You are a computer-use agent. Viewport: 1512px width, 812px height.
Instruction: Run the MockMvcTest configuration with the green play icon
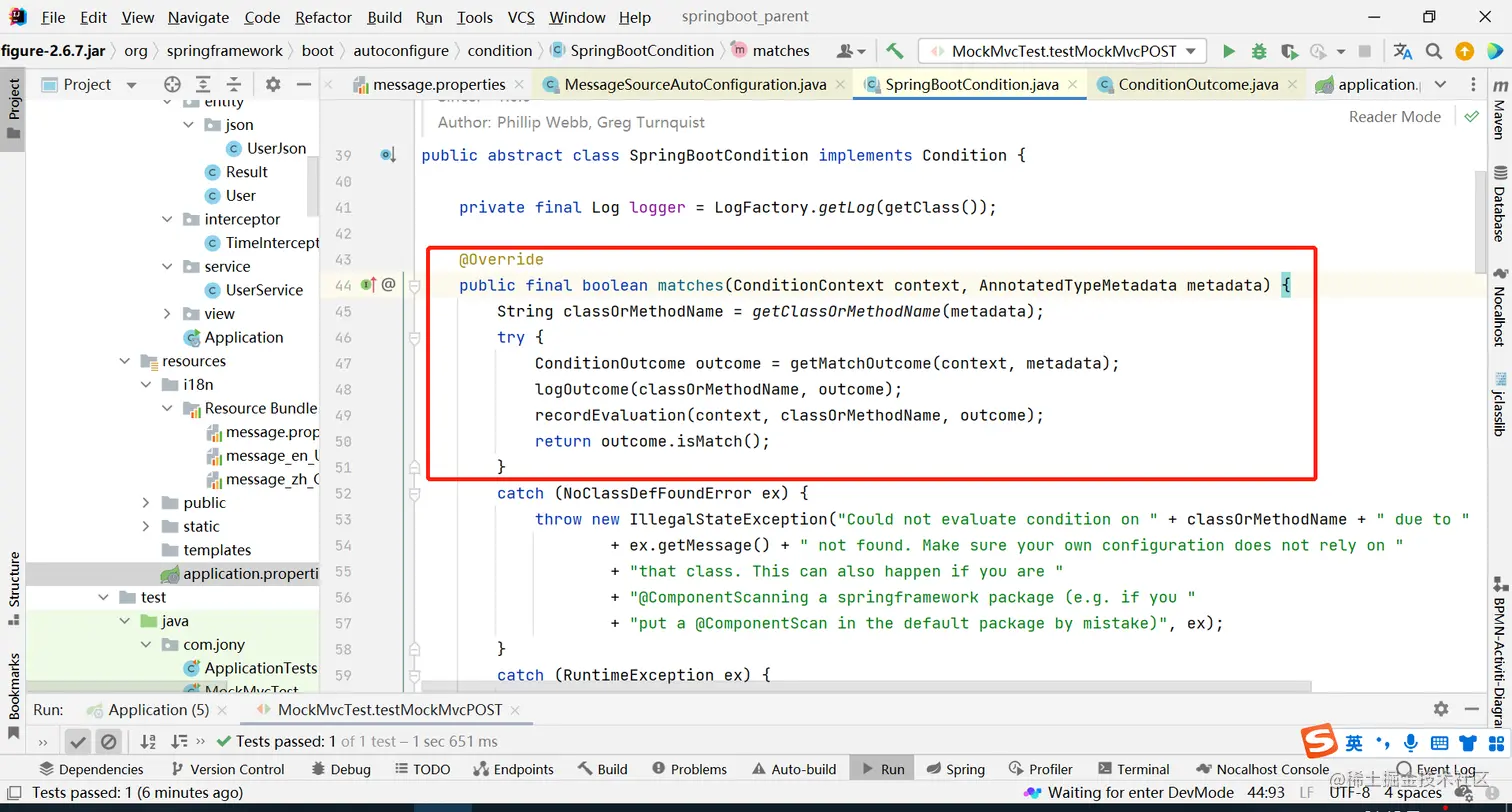(1229, 51)
